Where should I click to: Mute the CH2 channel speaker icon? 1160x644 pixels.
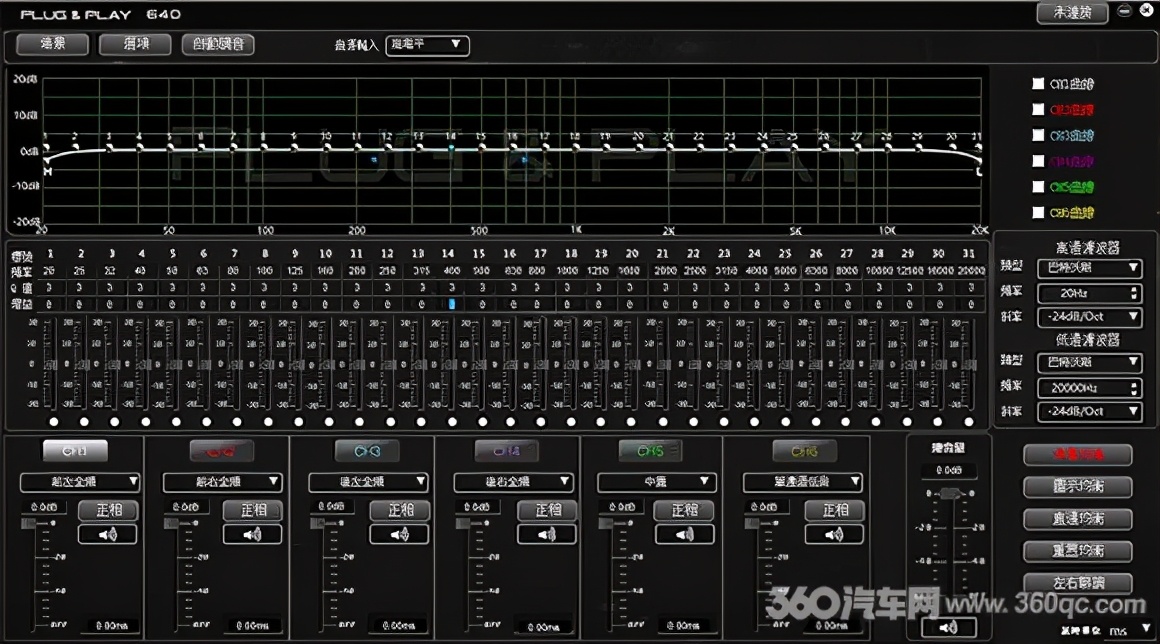[252, 534]
